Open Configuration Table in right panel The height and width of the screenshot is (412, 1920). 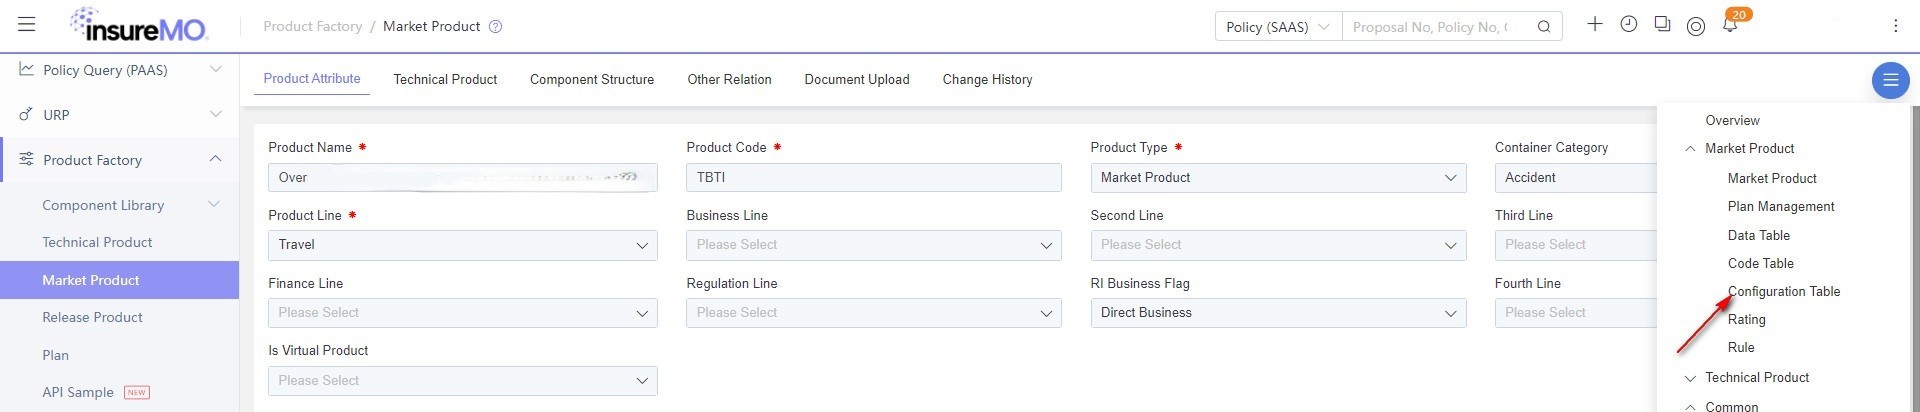[1784, 292]
